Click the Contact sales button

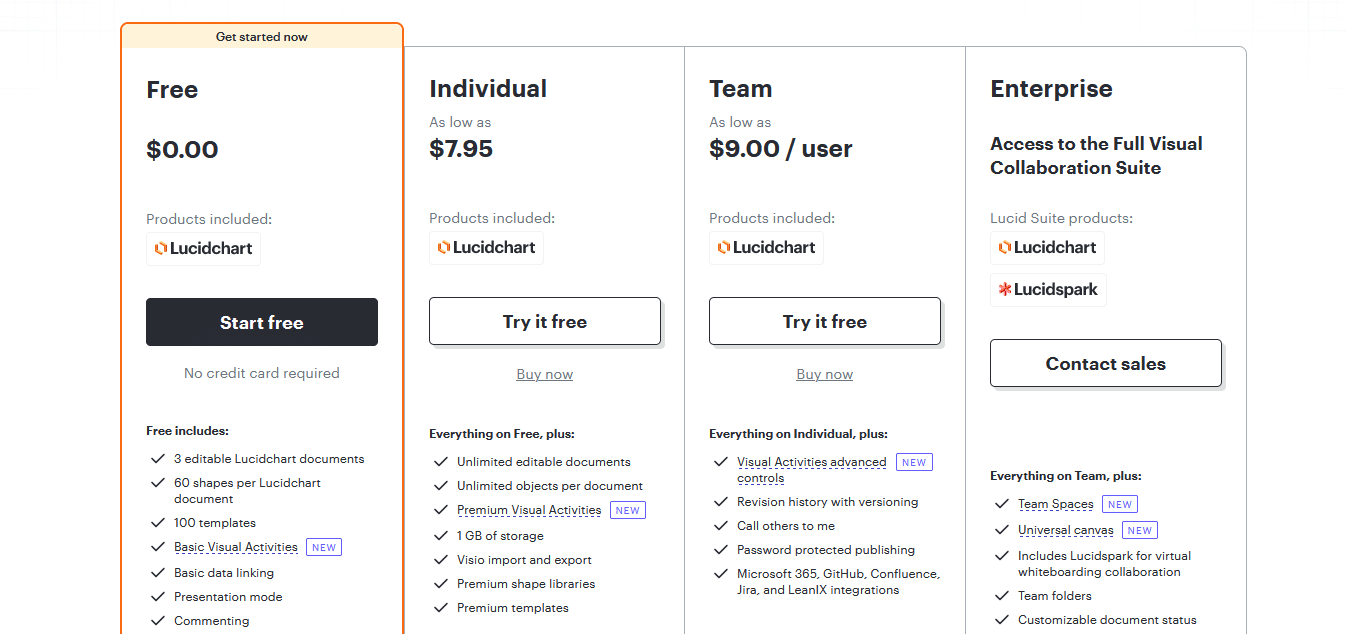click(x=1106, y=363)
